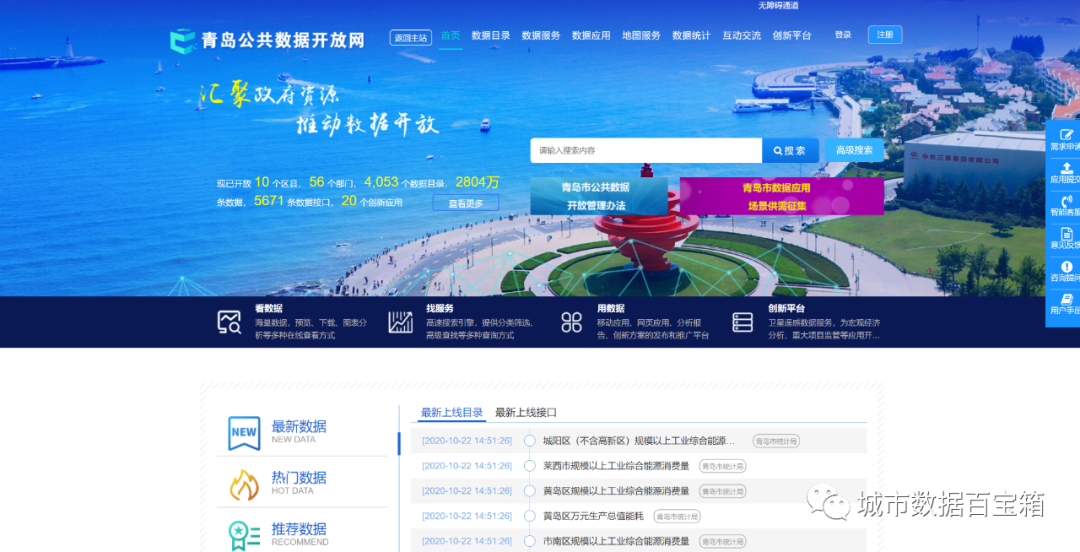Open 莱西市规模以上工业综合能源消费量 entry
This screenshot has height=552, width=1080.
pos(616,466)
